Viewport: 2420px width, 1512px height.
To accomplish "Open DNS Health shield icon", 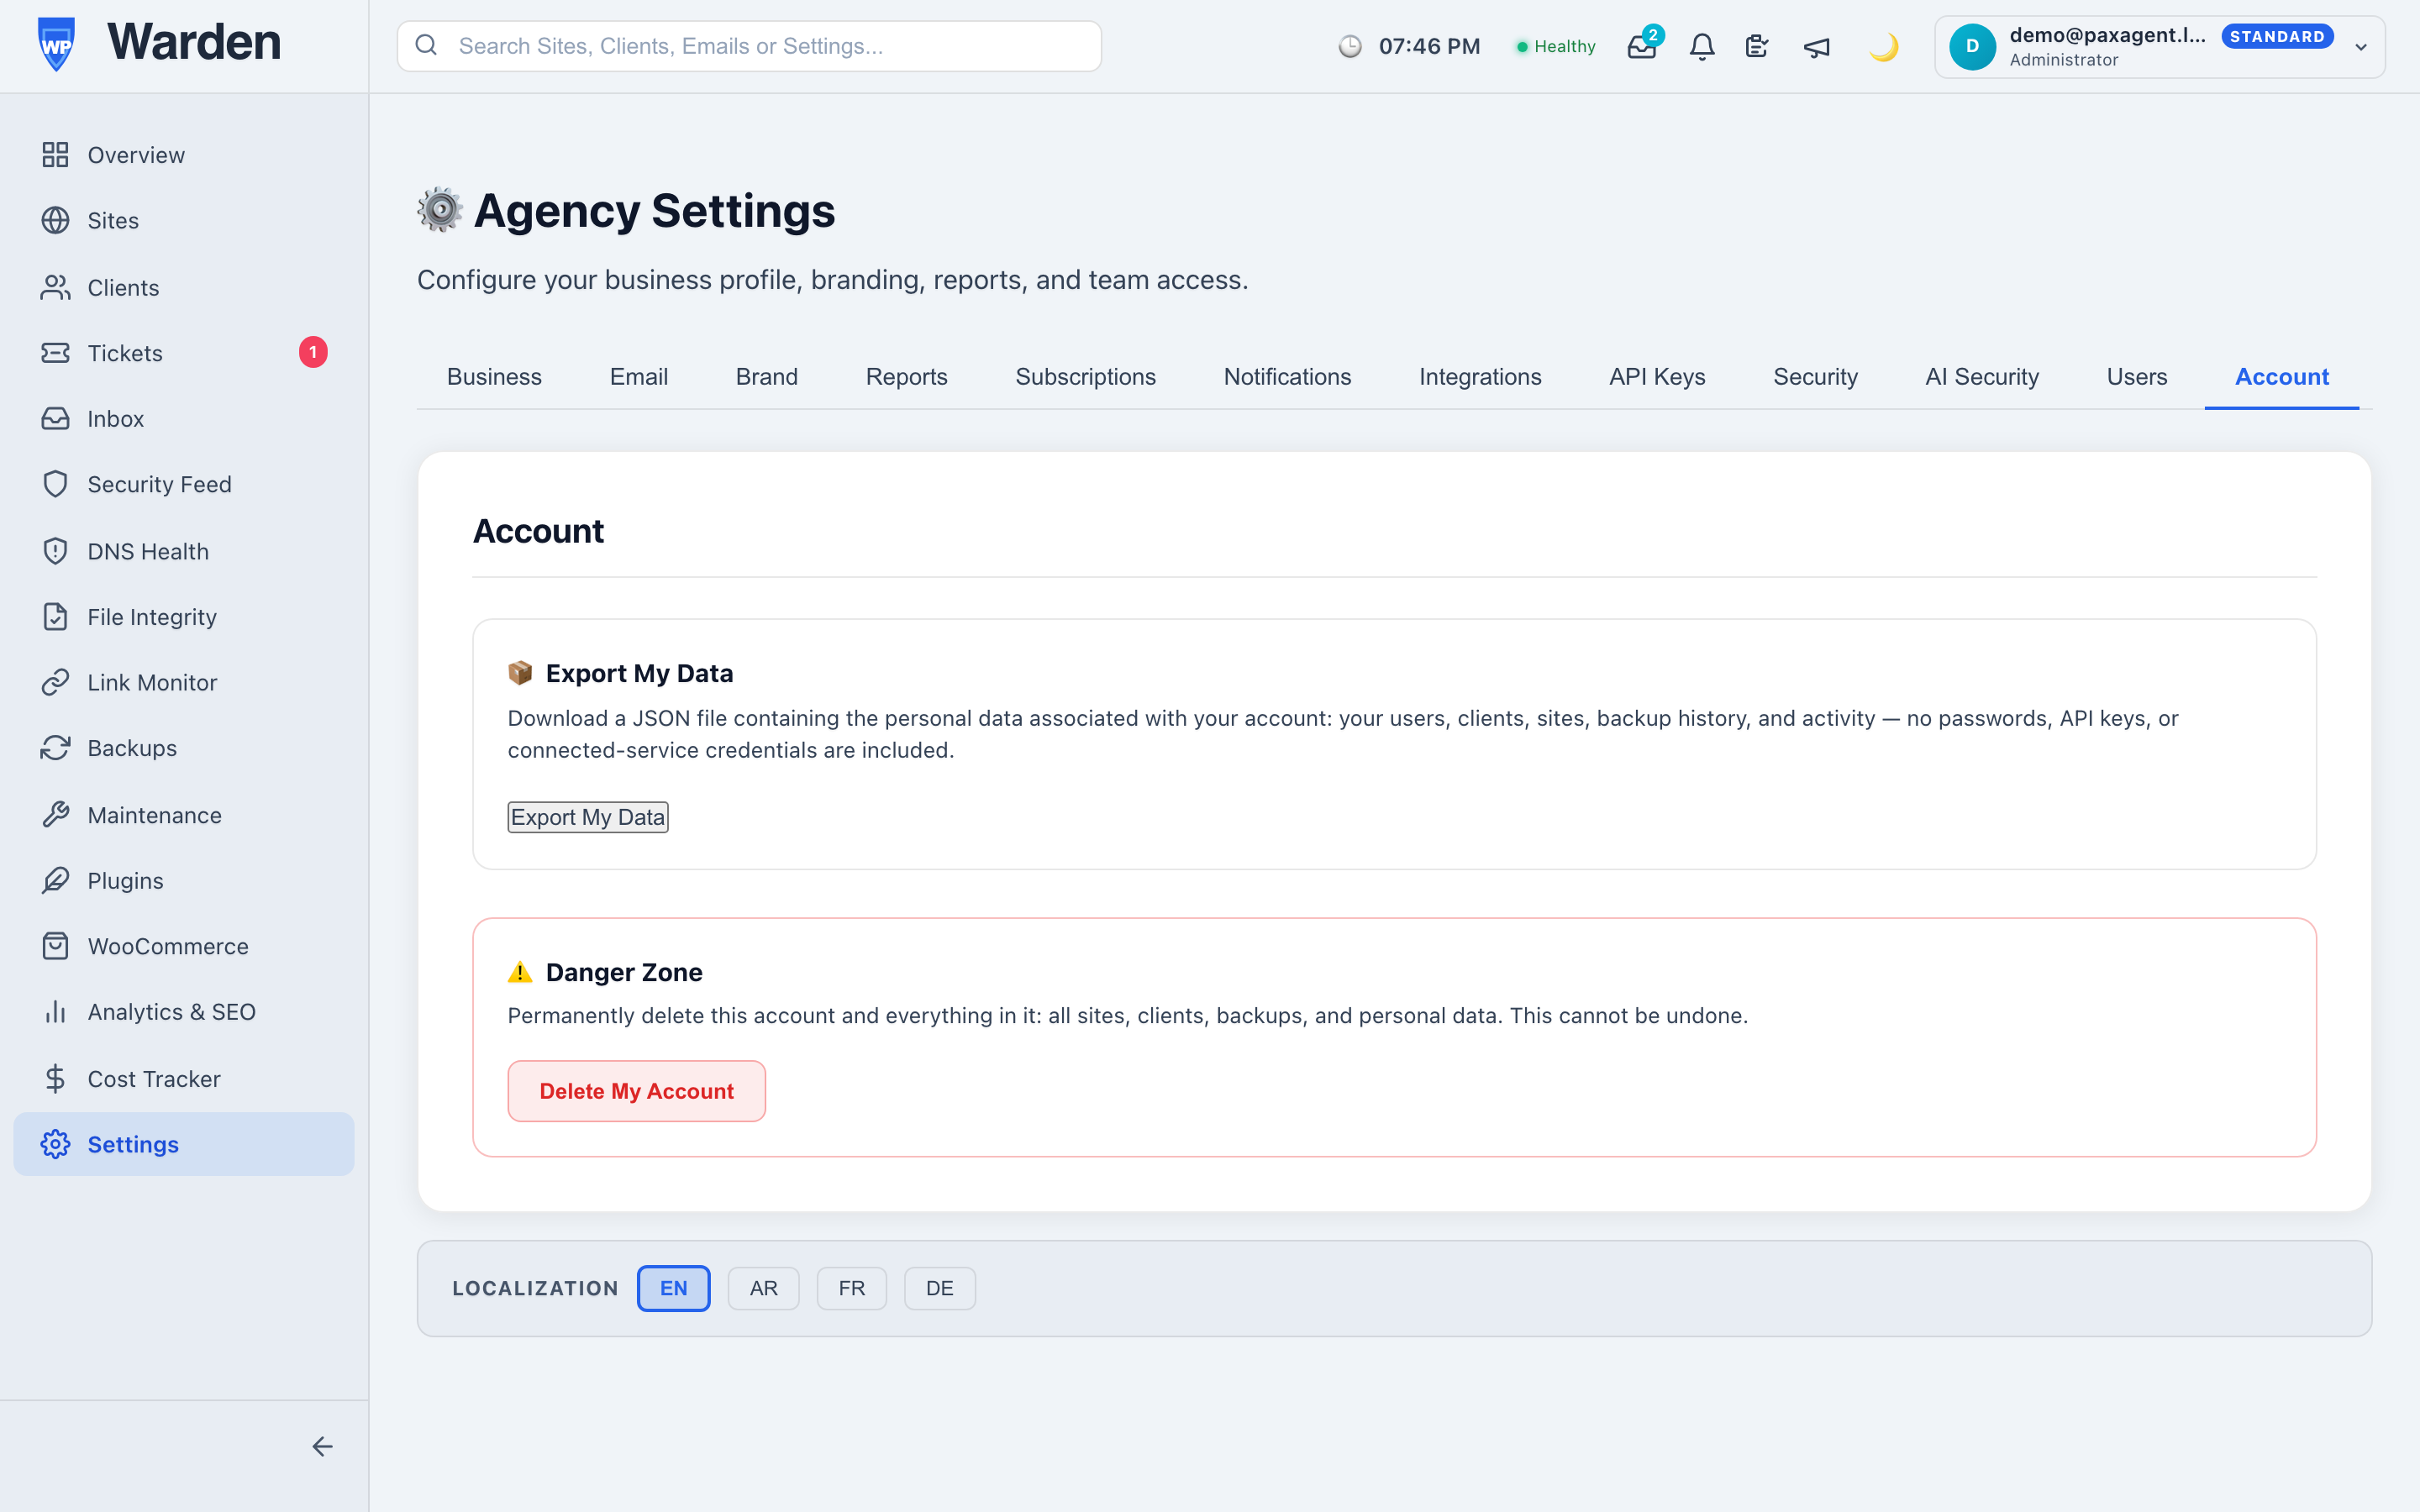I will pos(55,551).
